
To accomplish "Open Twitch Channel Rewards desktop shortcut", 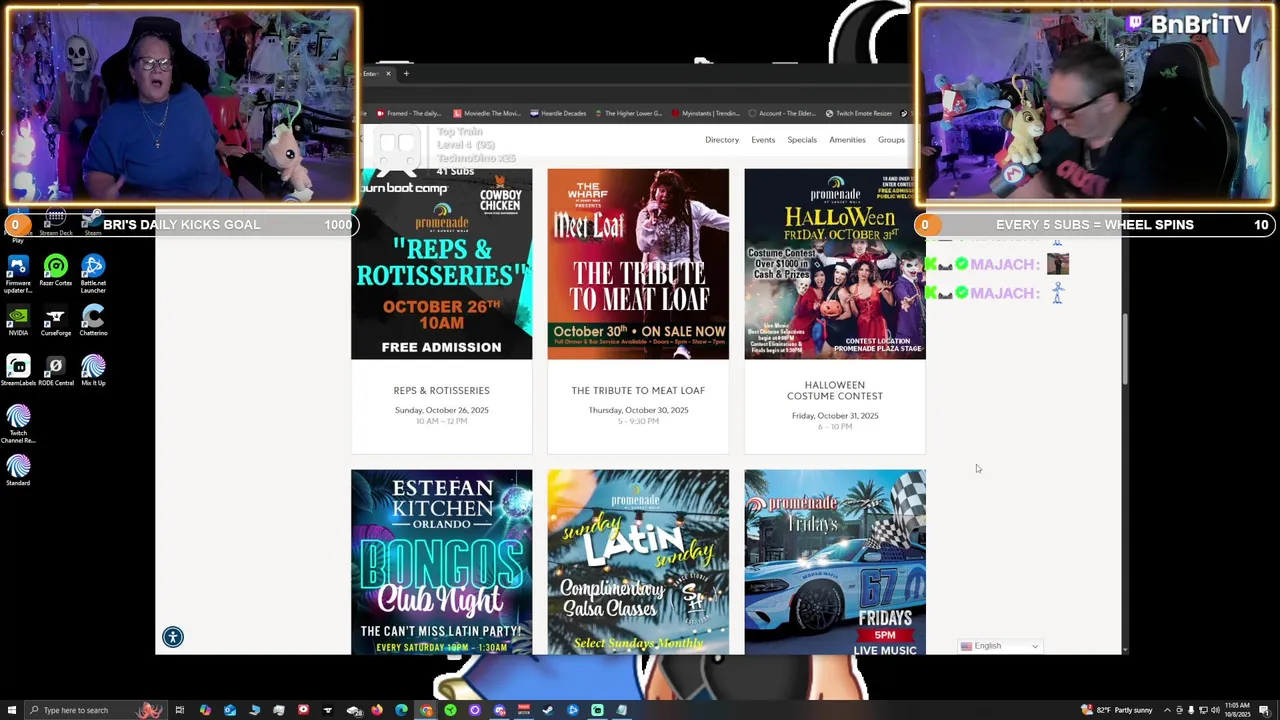I will coord(18,424).
